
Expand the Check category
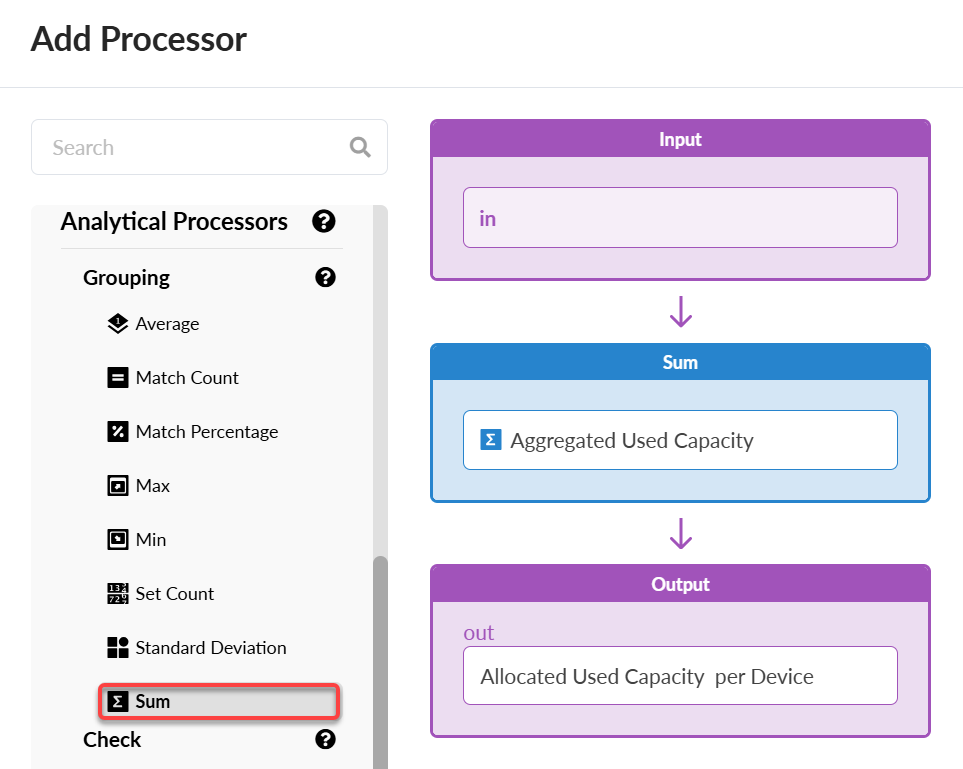tap(112, 739)
